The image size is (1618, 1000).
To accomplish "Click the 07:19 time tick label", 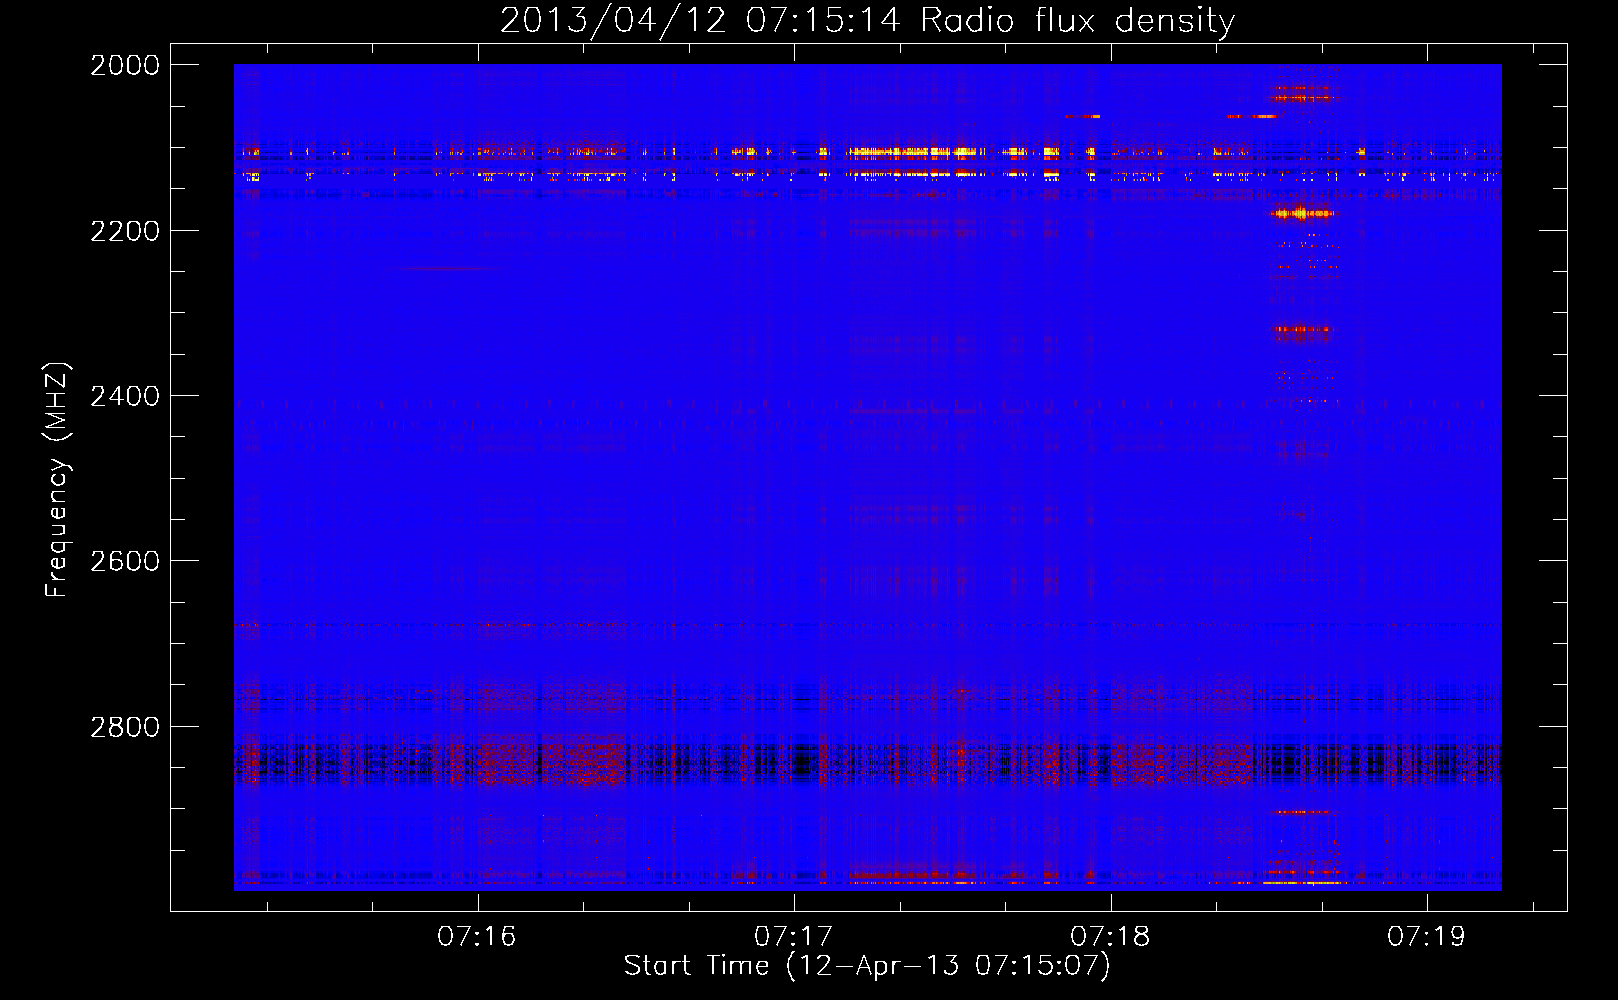I will 1426,936.
